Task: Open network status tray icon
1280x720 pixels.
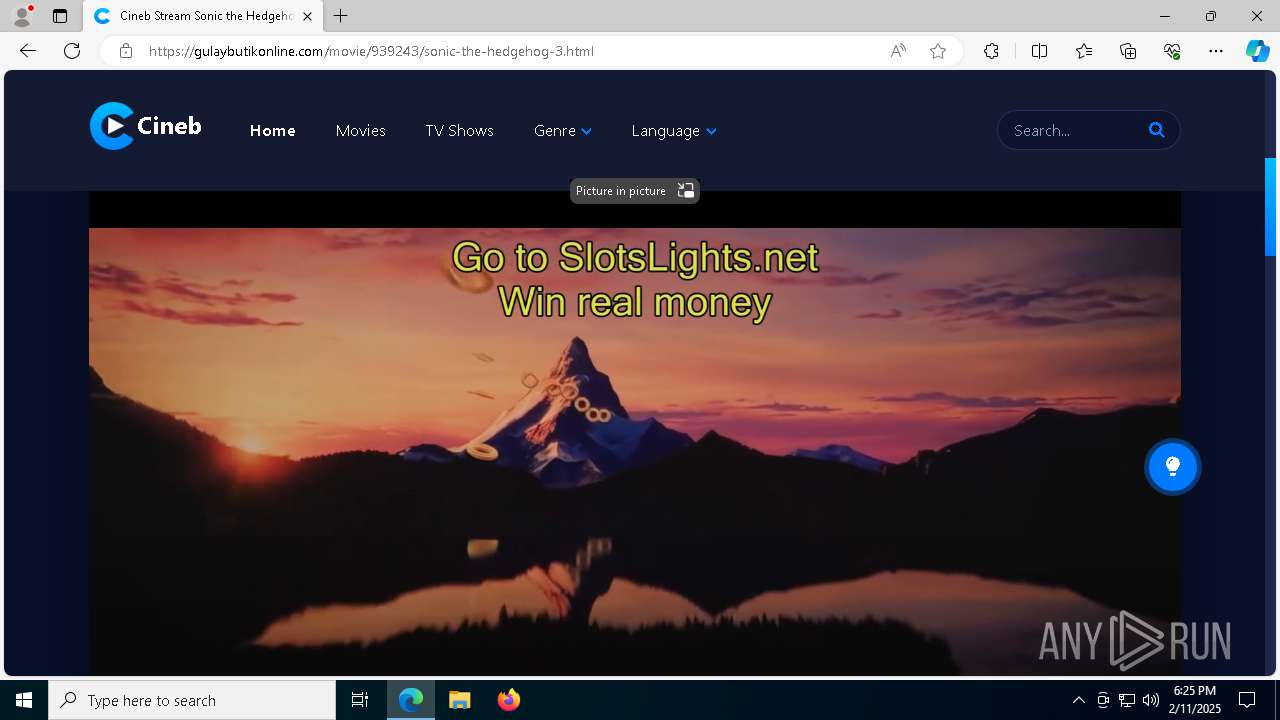Action: 1127,700
